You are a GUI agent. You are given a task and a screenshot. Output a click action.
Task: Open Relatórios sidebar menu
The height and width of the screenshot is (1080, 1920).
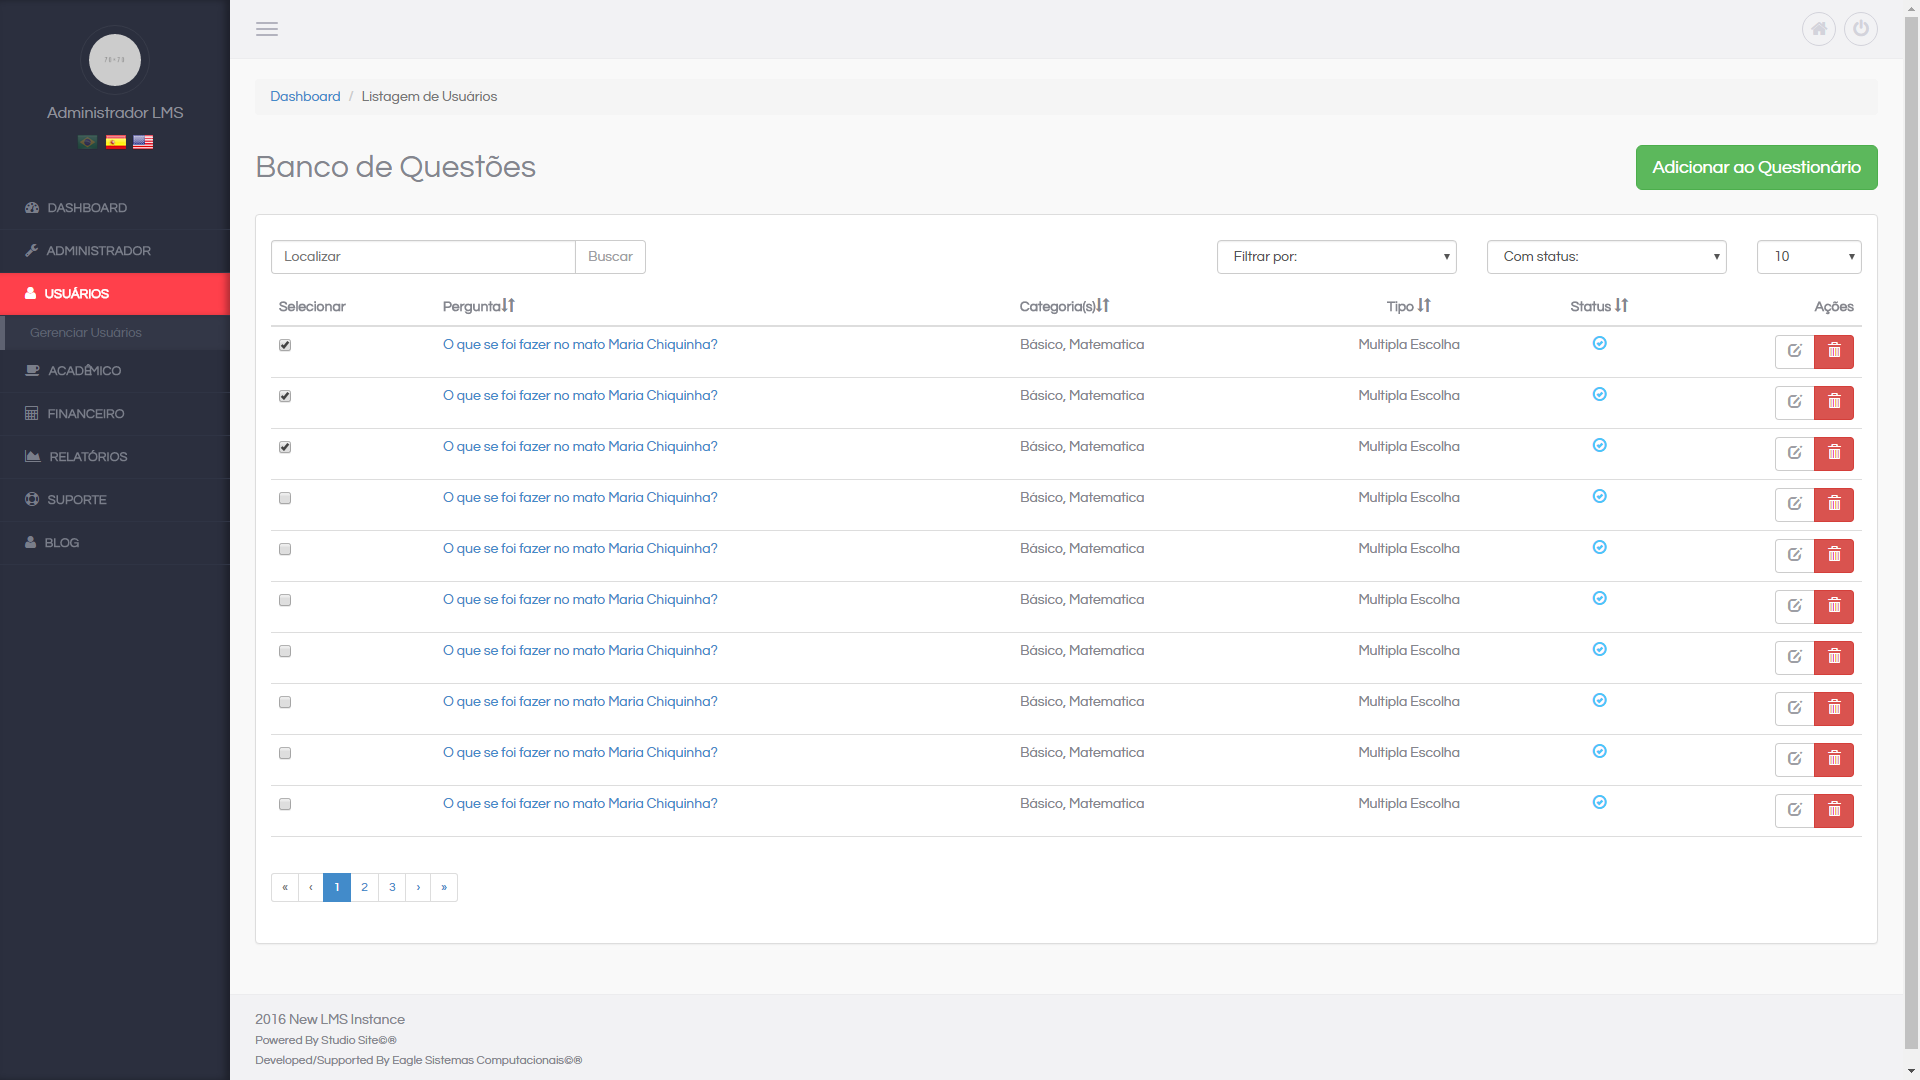coord(115,457)
